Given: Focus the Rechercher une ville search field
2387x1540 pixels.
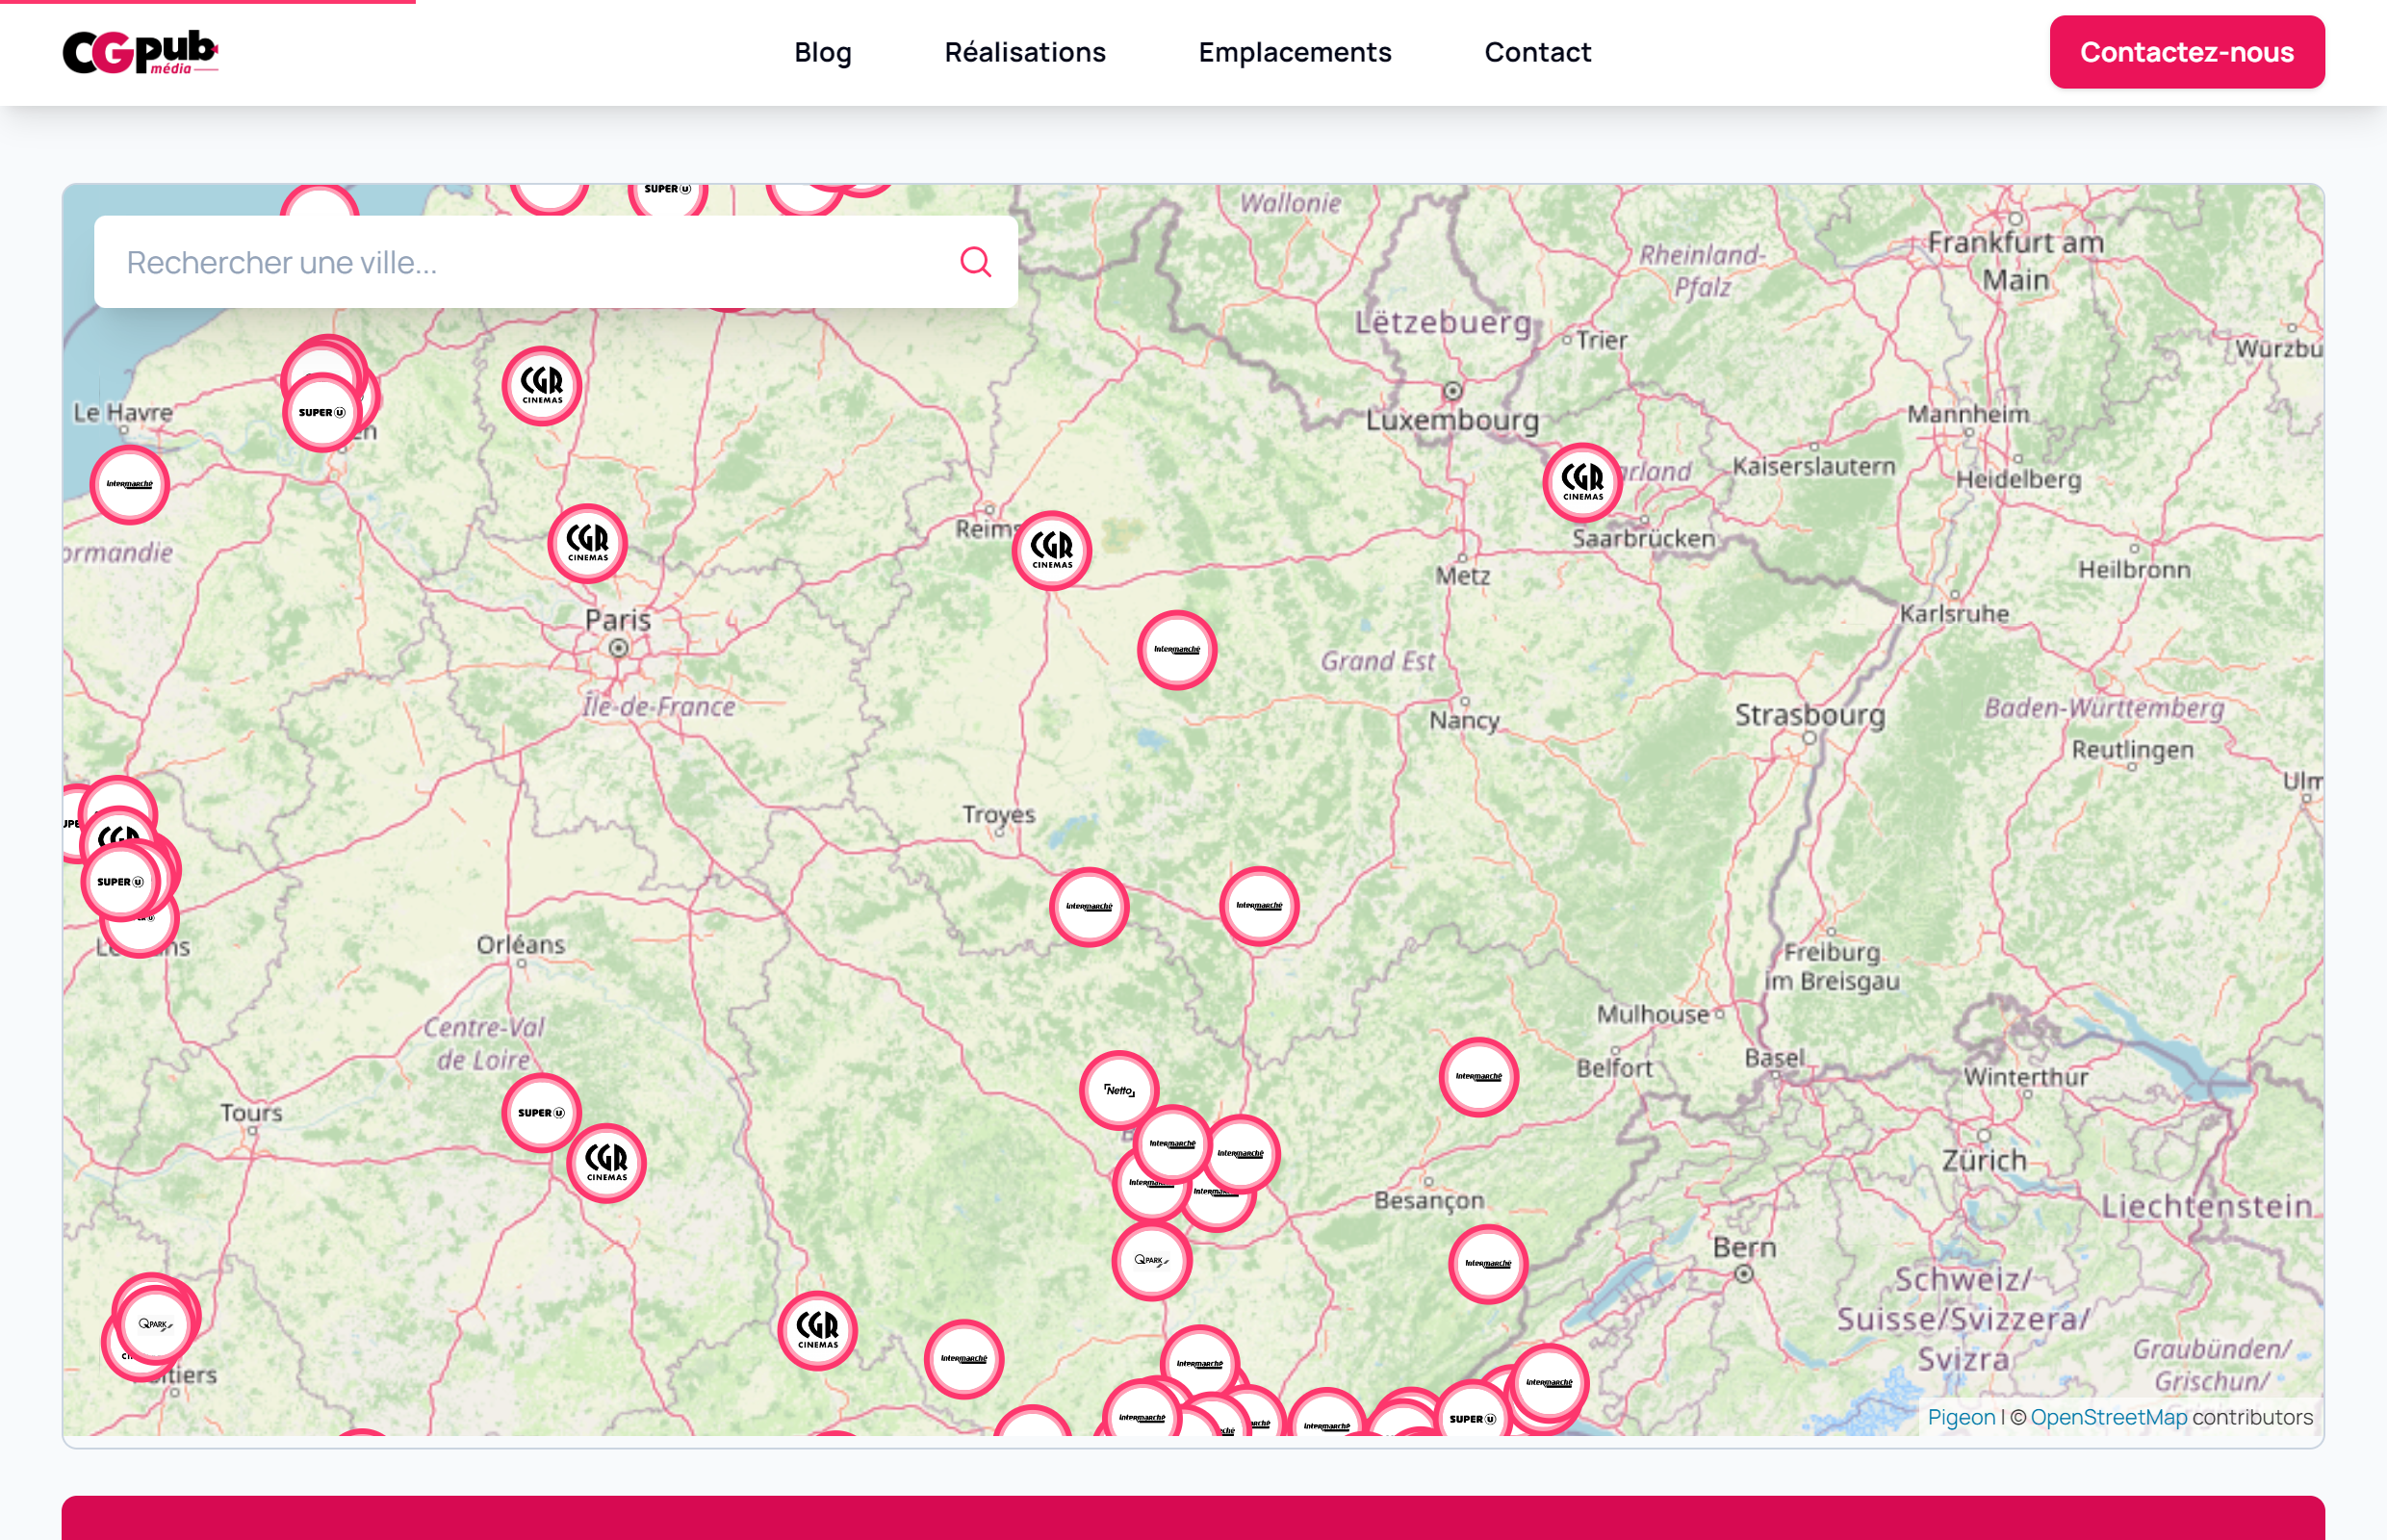Looking at the screenshot, I should (555, 262).
